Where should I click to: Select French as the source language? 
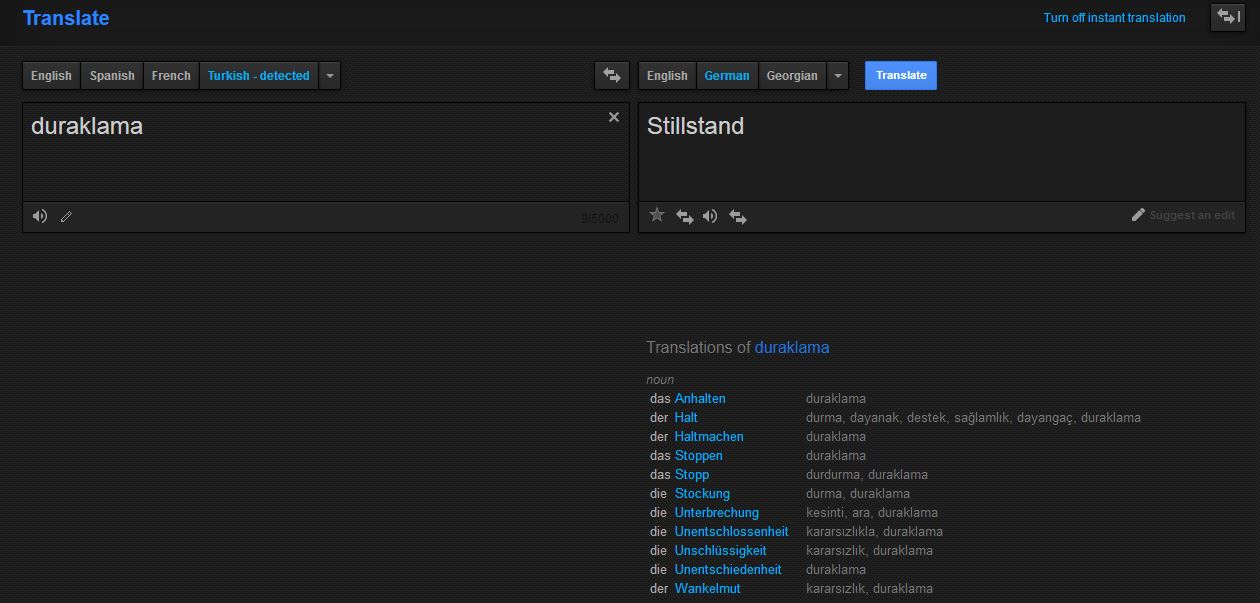coord(171,75)
